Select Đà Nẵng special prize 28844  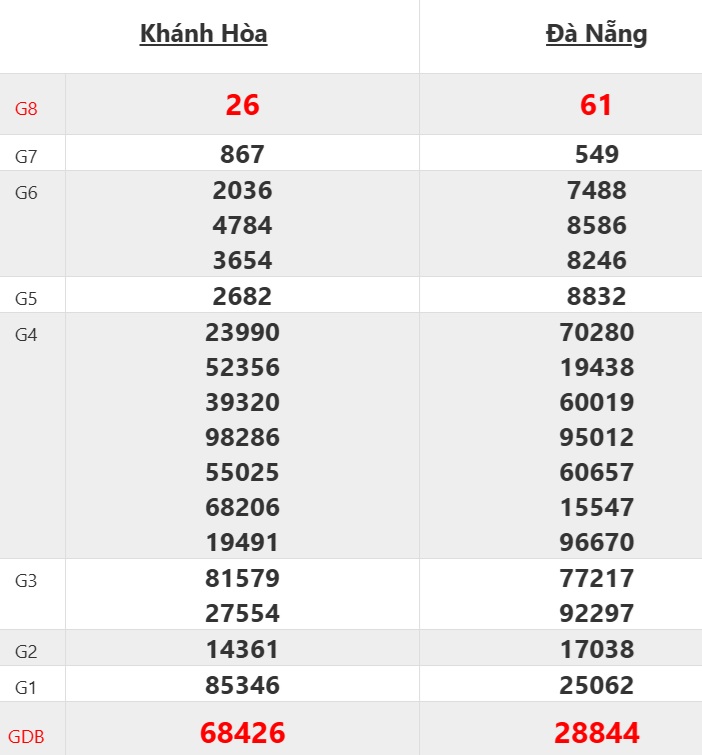596,733
